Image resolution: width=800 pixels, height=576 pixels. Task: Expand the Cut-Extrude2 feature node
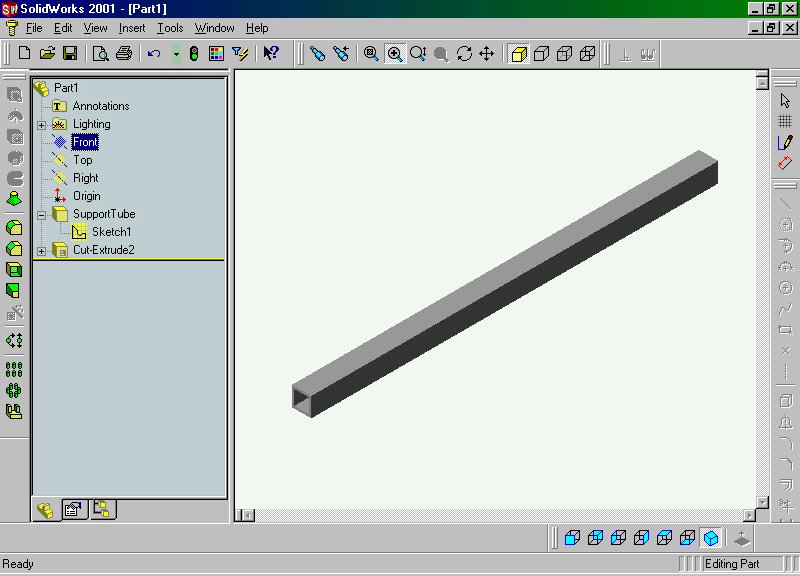pos(42,251)
